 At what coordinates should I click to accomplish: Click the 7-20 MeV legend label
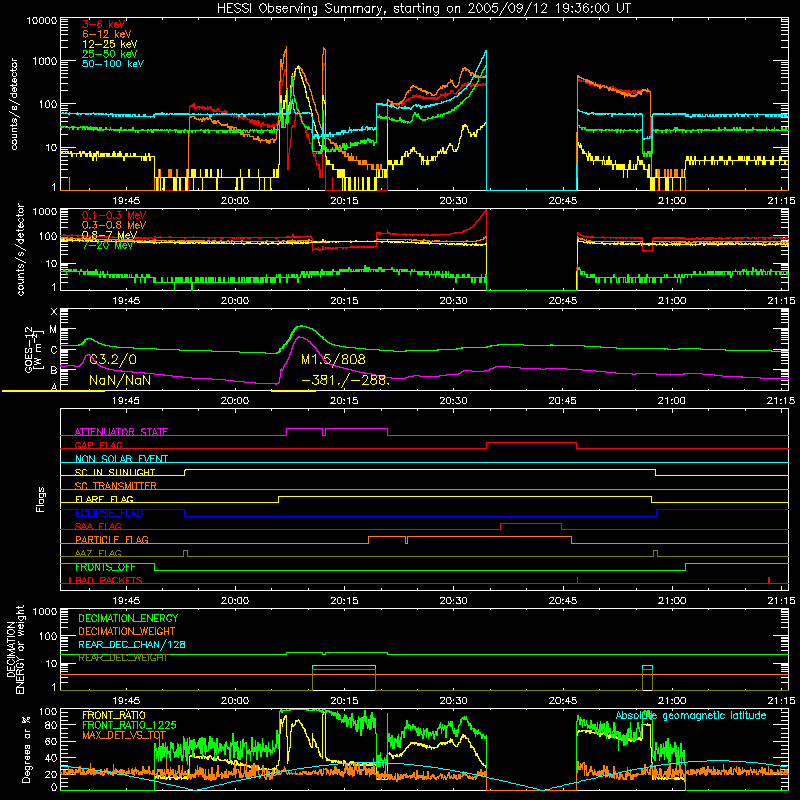(x=107, y=245)
